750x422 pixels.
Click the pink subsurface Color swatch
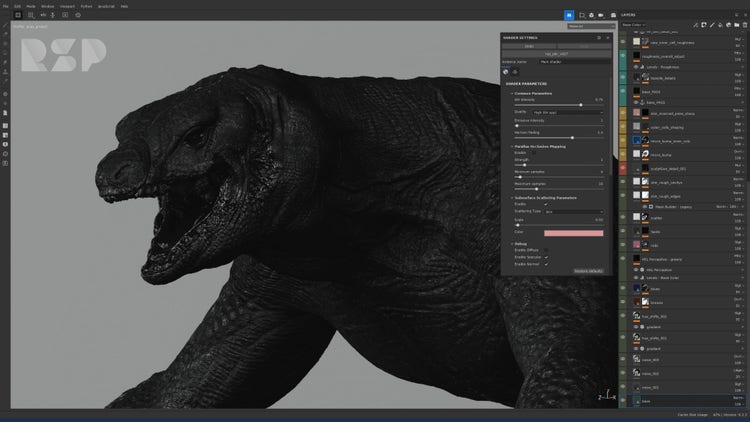pos(574,233)
